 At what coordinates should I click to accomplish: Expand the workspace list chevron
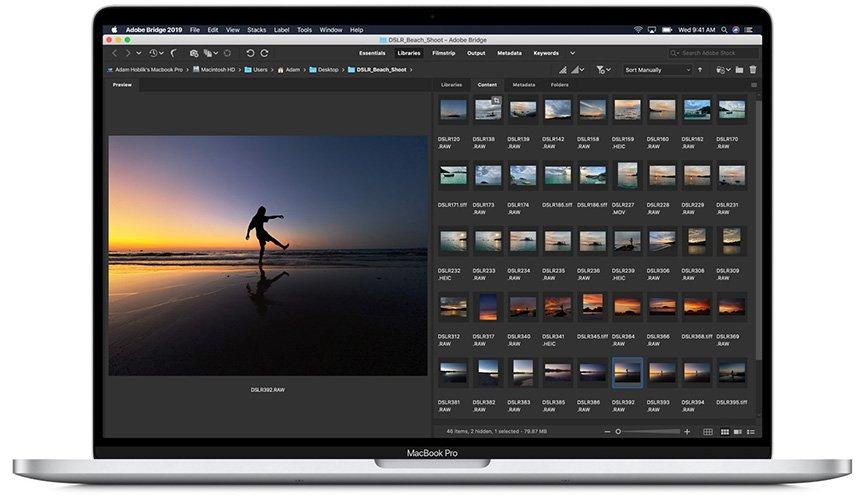(572, 53)
